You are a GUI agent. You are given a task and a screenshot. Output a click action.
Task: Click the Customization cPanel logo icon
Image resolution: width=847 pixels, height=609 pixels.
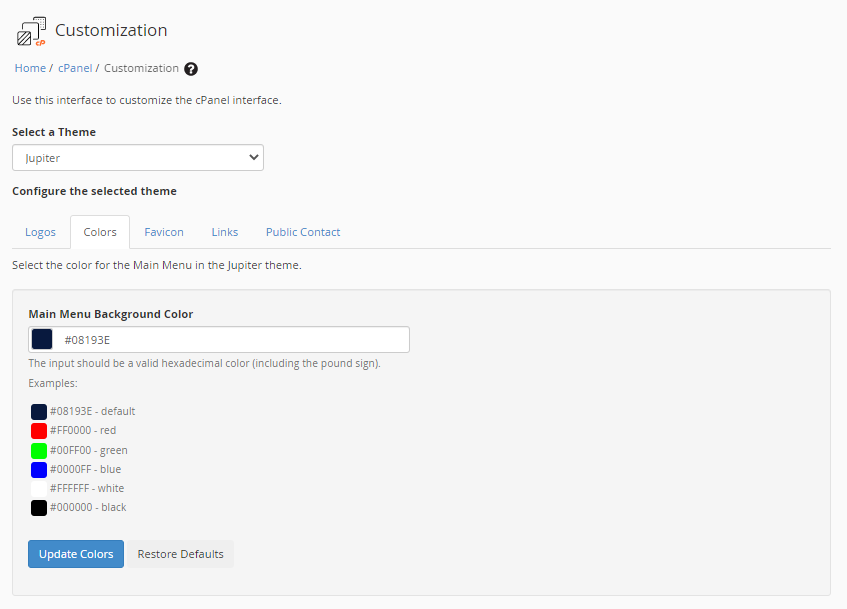[31, 32]
